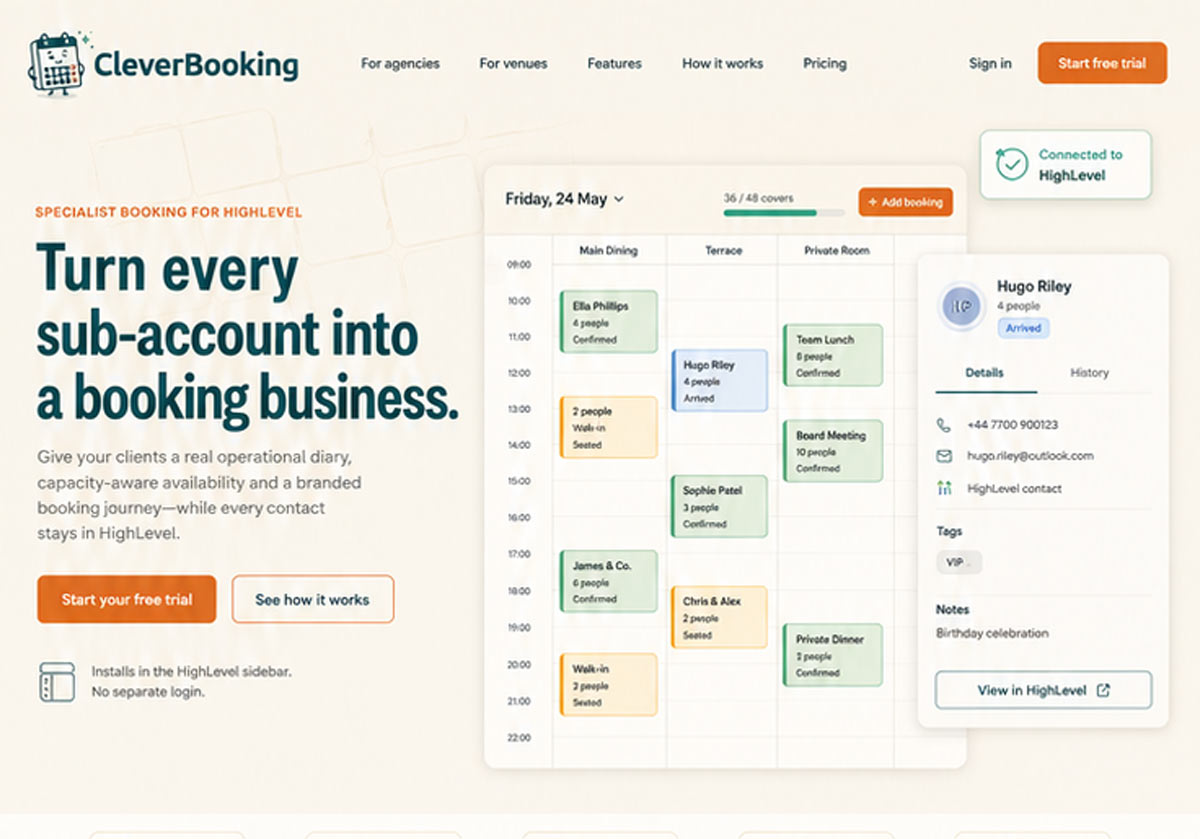Open the Walk-in 2 people card at 20:00
The image size is (1200, 839).
point(608,684)
